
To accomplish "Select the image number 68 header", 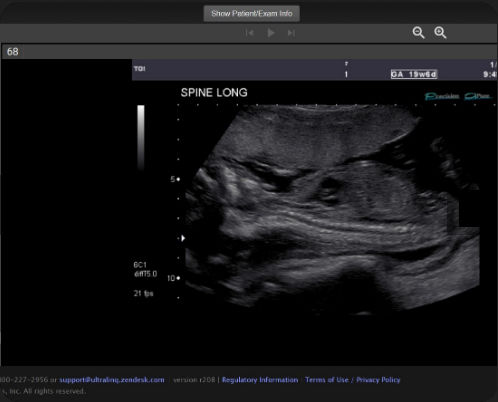I will [13, 52].
